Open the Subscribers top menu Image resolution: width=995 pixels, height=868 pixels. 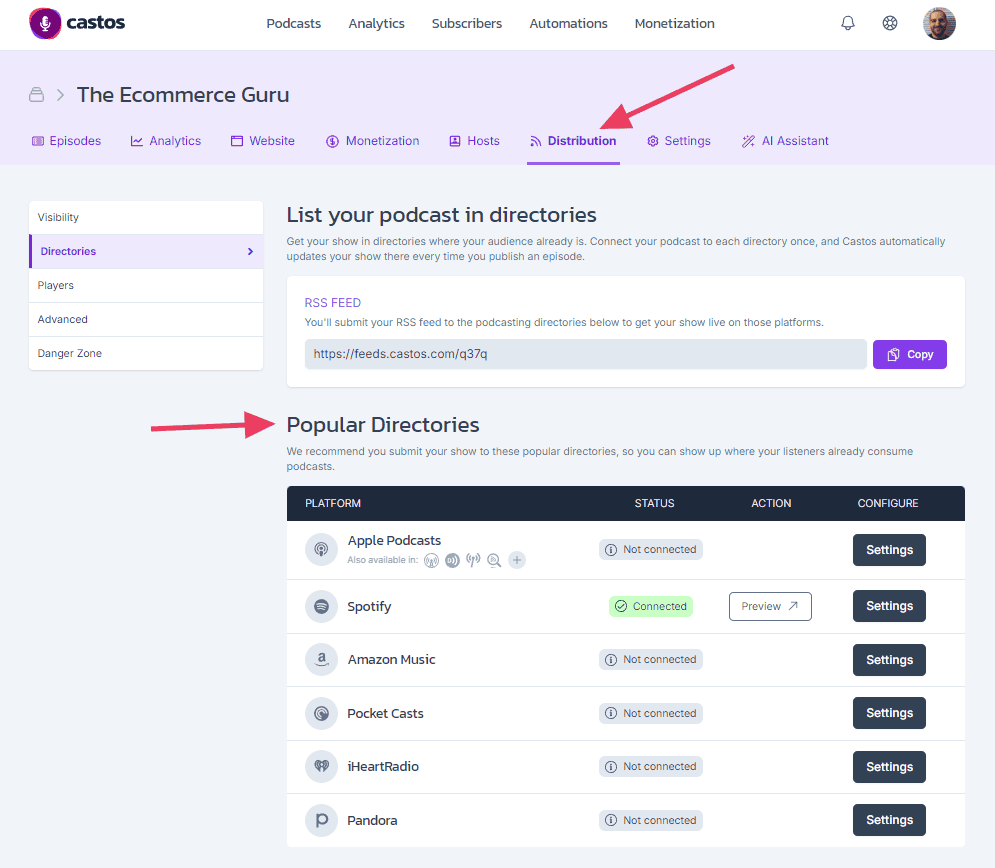click(x=467, y=23)
